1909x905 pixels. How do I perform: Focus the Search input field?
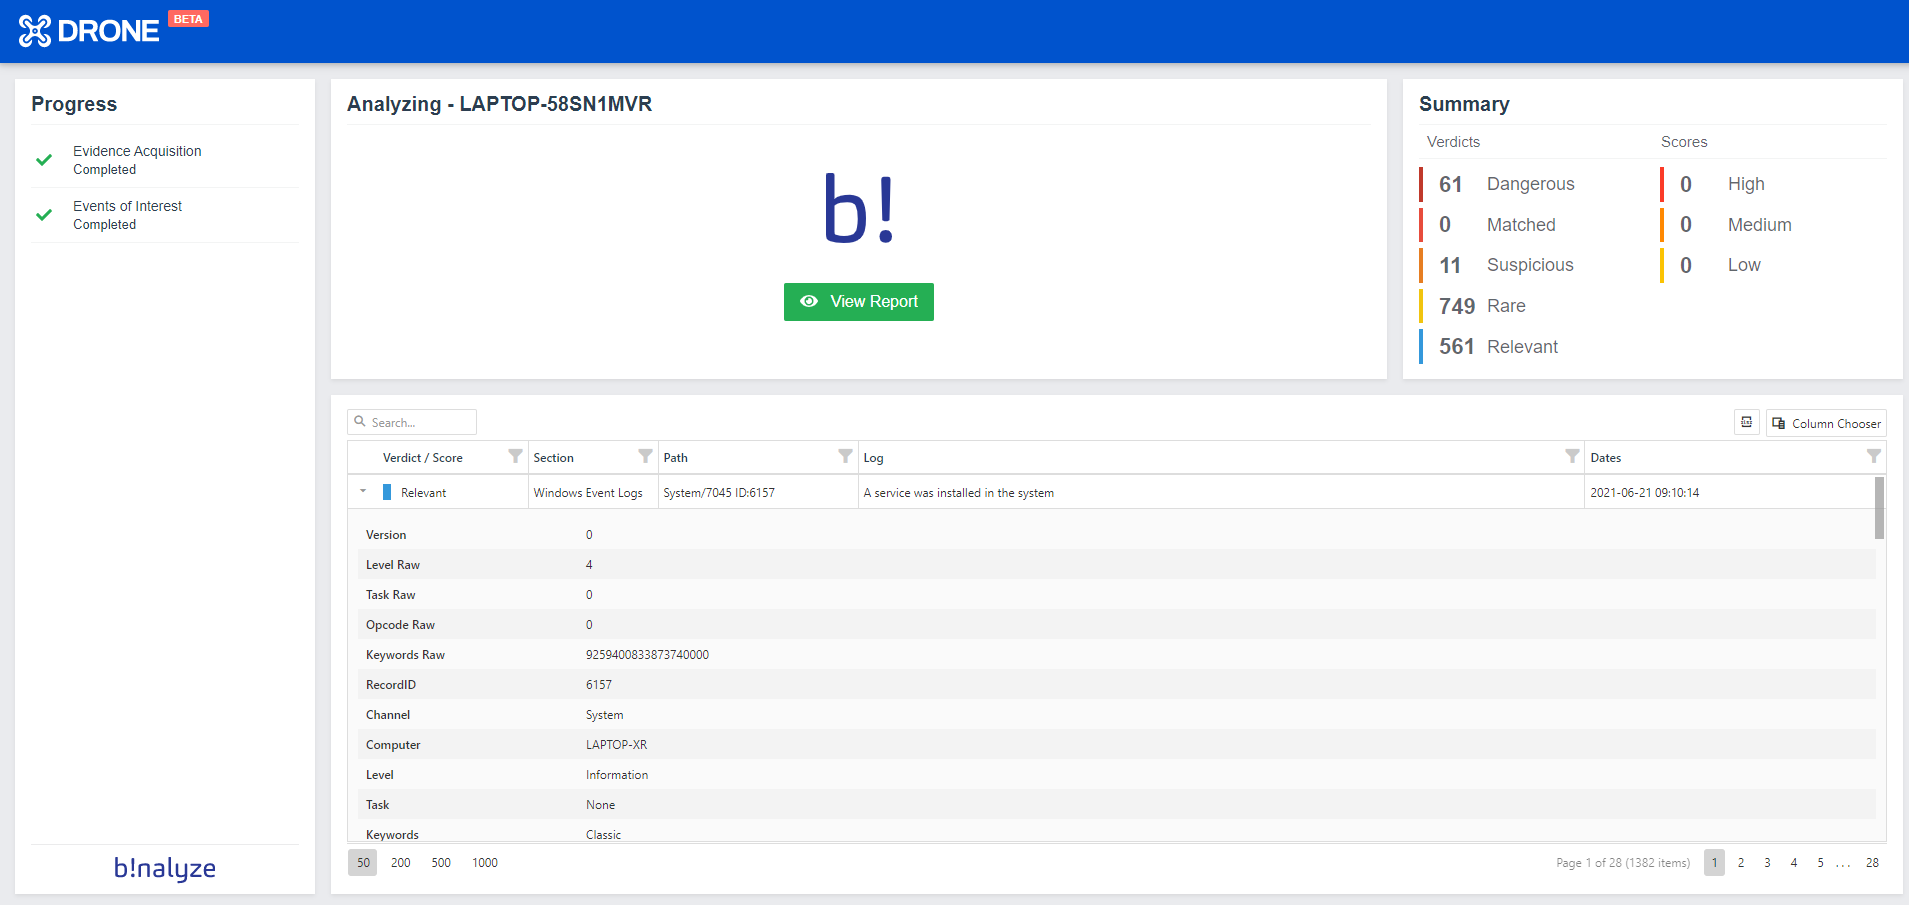tap(420, 423)
